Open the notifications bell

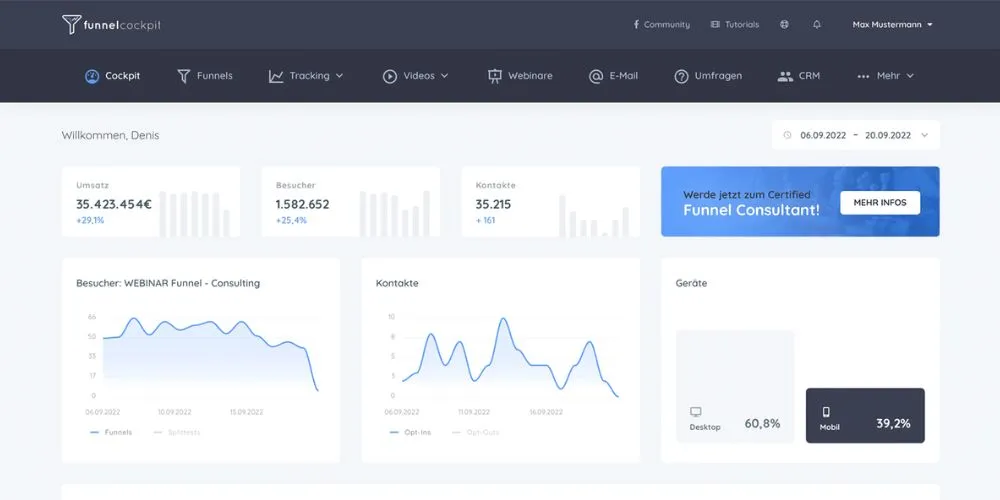pos(817,24)
